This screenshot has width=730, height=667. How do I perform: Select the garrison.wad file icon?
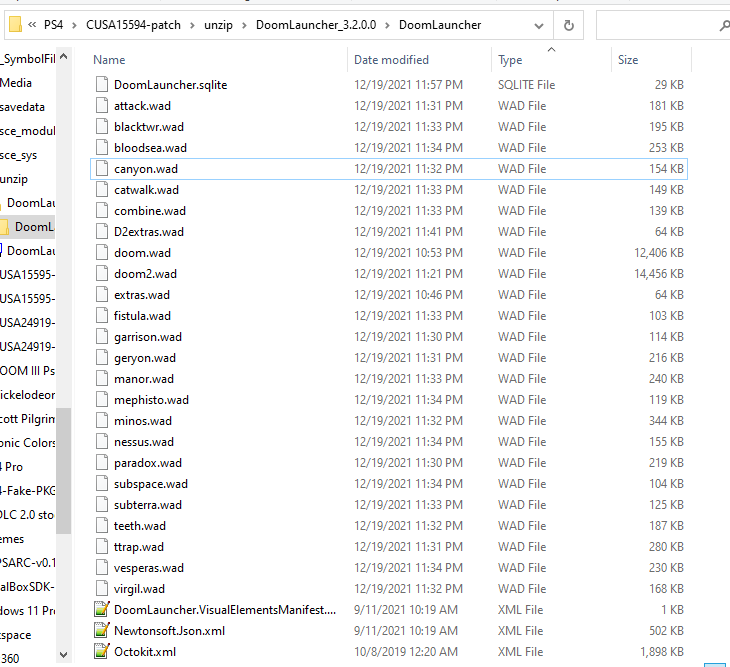pyautogui.click(x=102, y=336)
